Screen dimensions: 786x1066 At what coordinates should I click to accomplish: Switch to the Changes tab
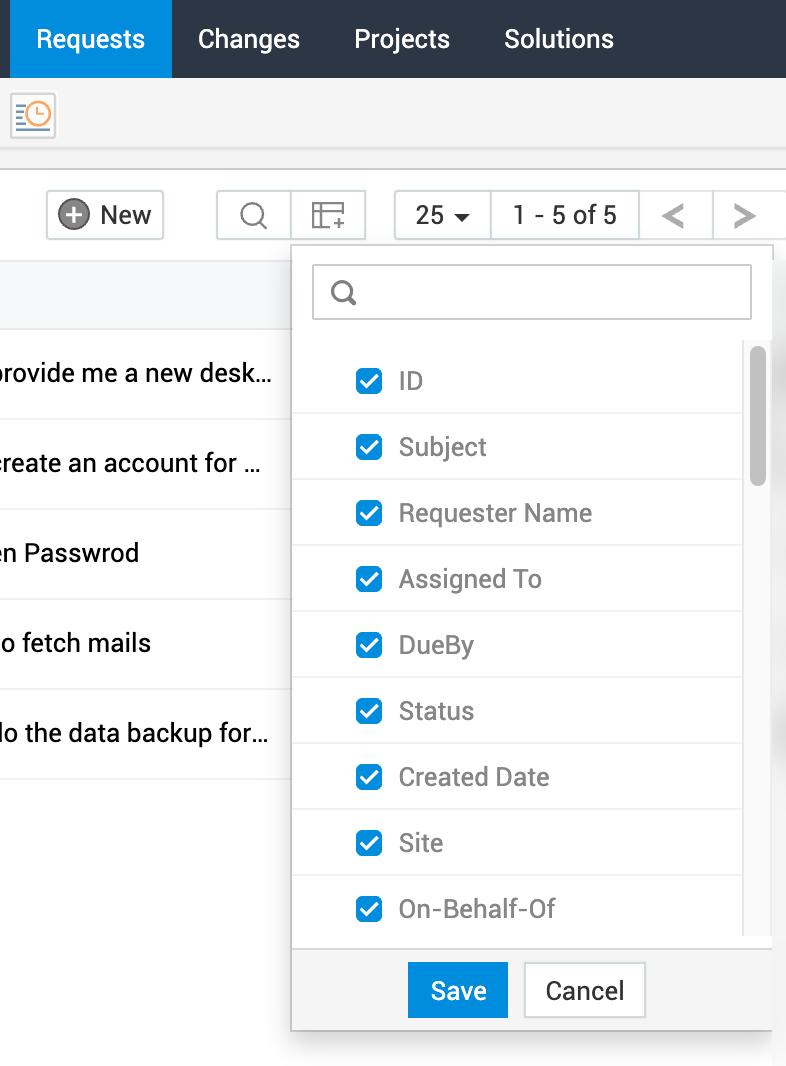249,39
